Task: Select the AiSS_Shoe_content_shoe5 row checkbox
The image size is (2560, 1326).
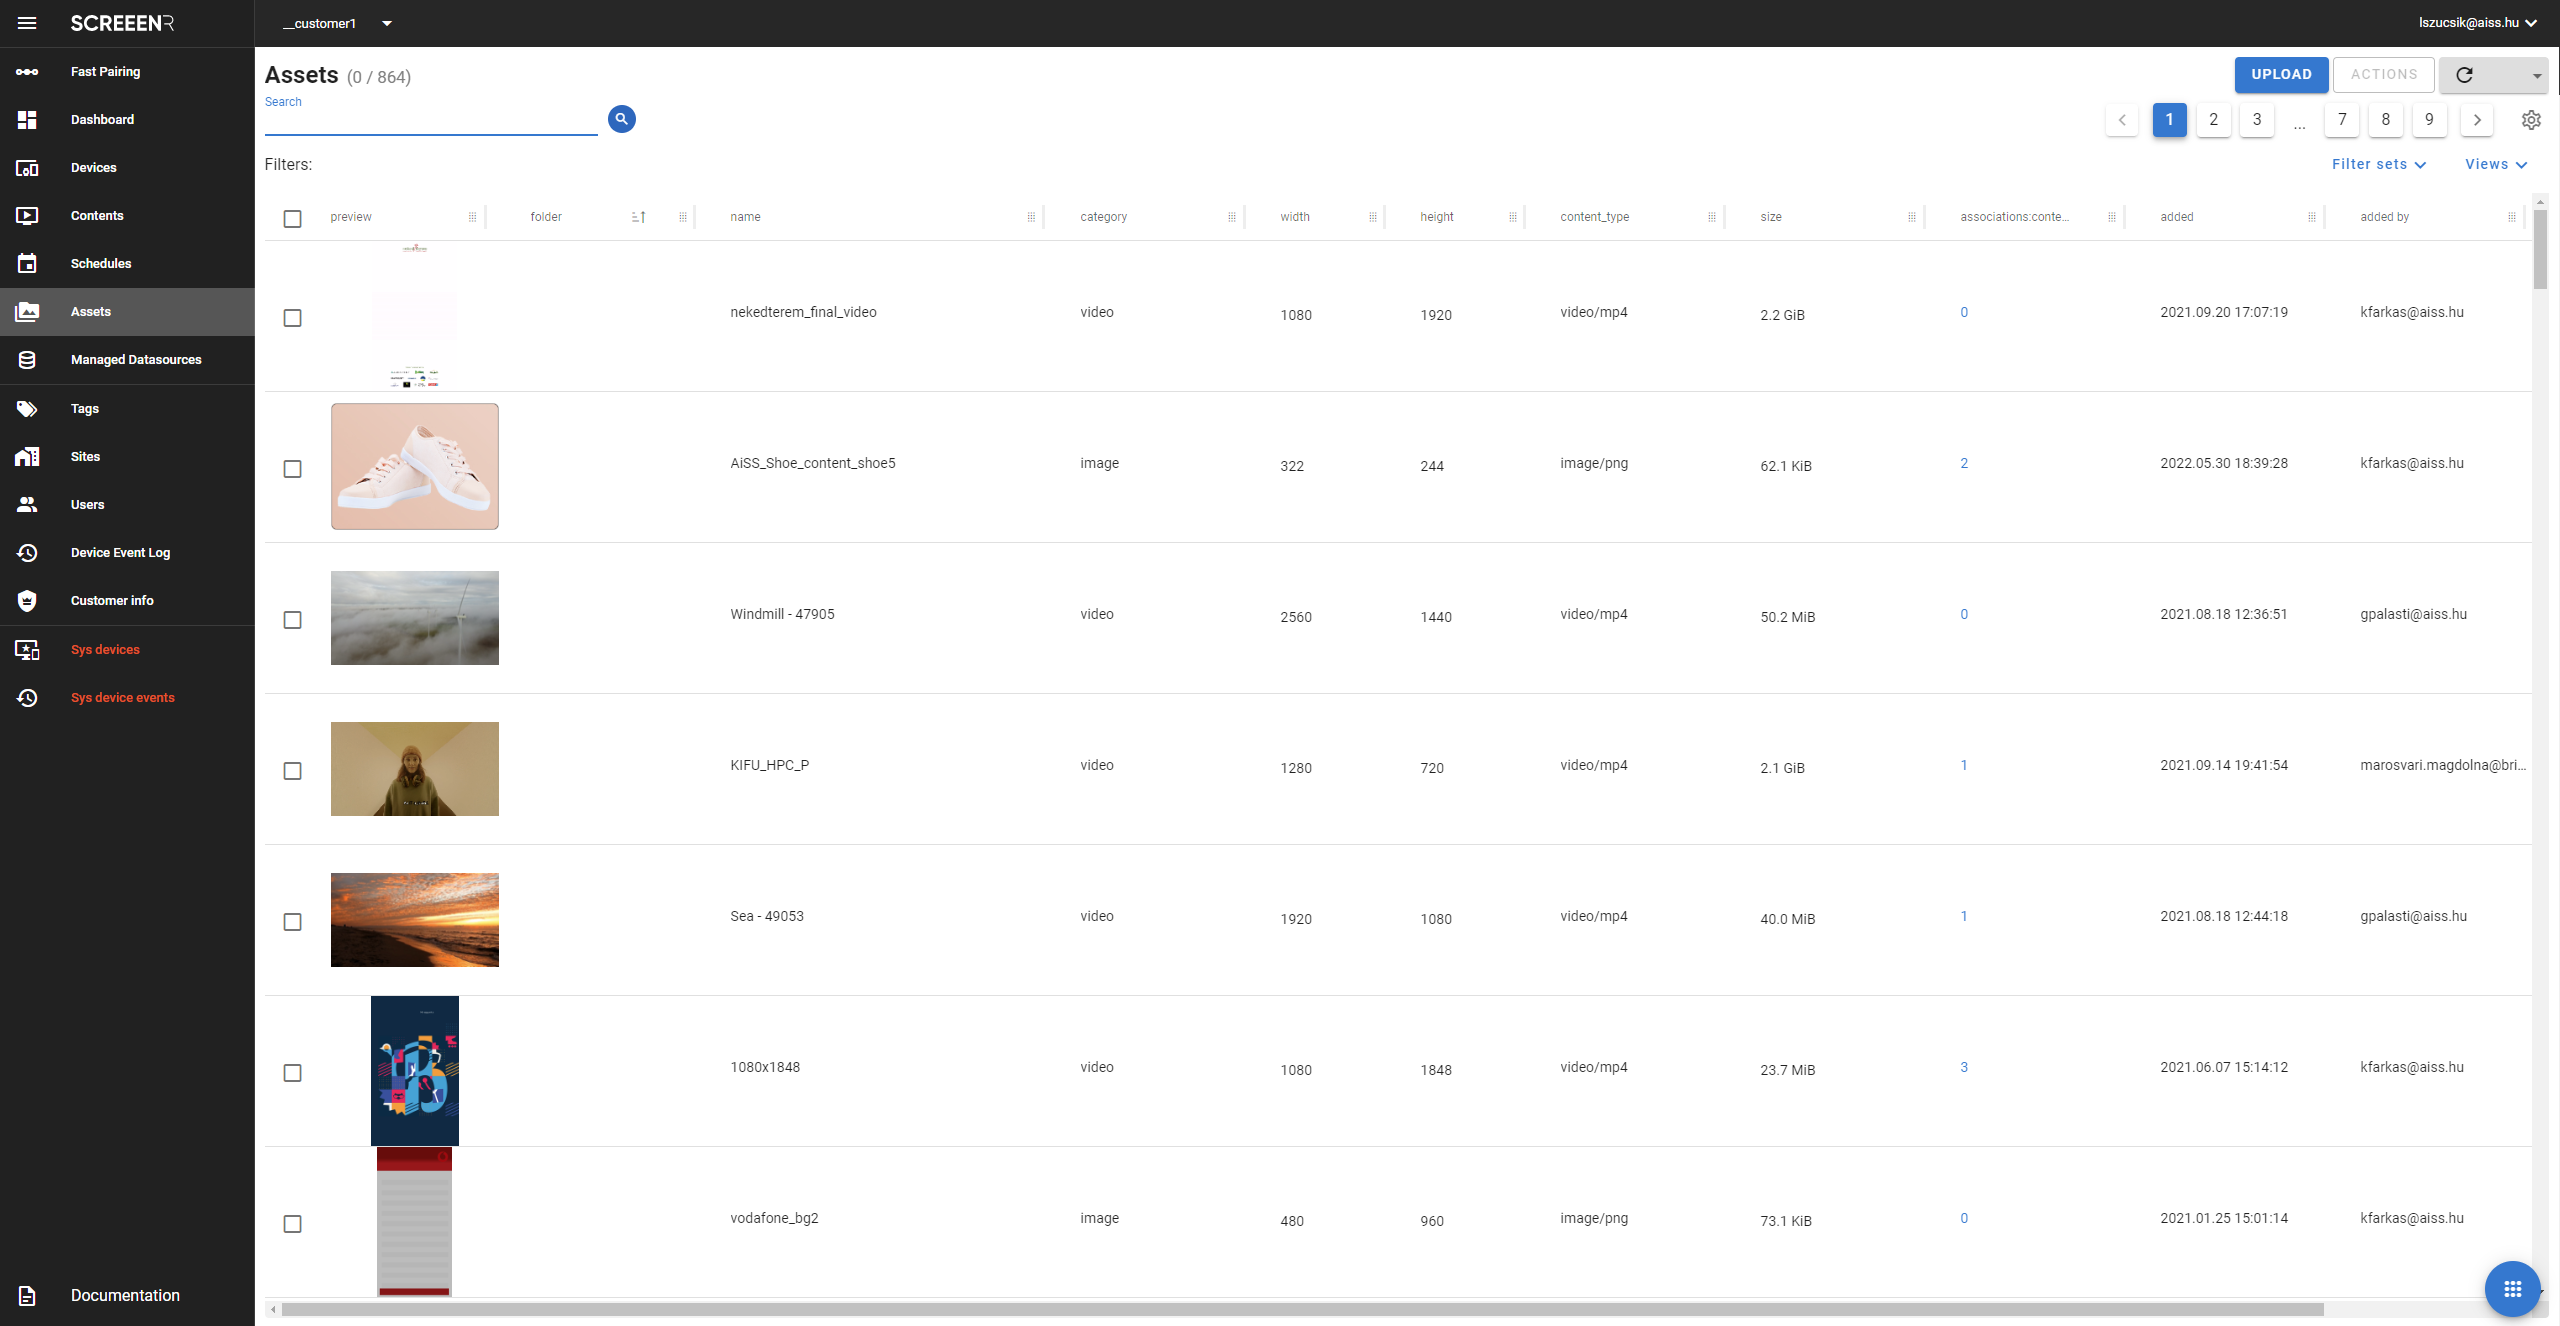Action: click(292, 469)
